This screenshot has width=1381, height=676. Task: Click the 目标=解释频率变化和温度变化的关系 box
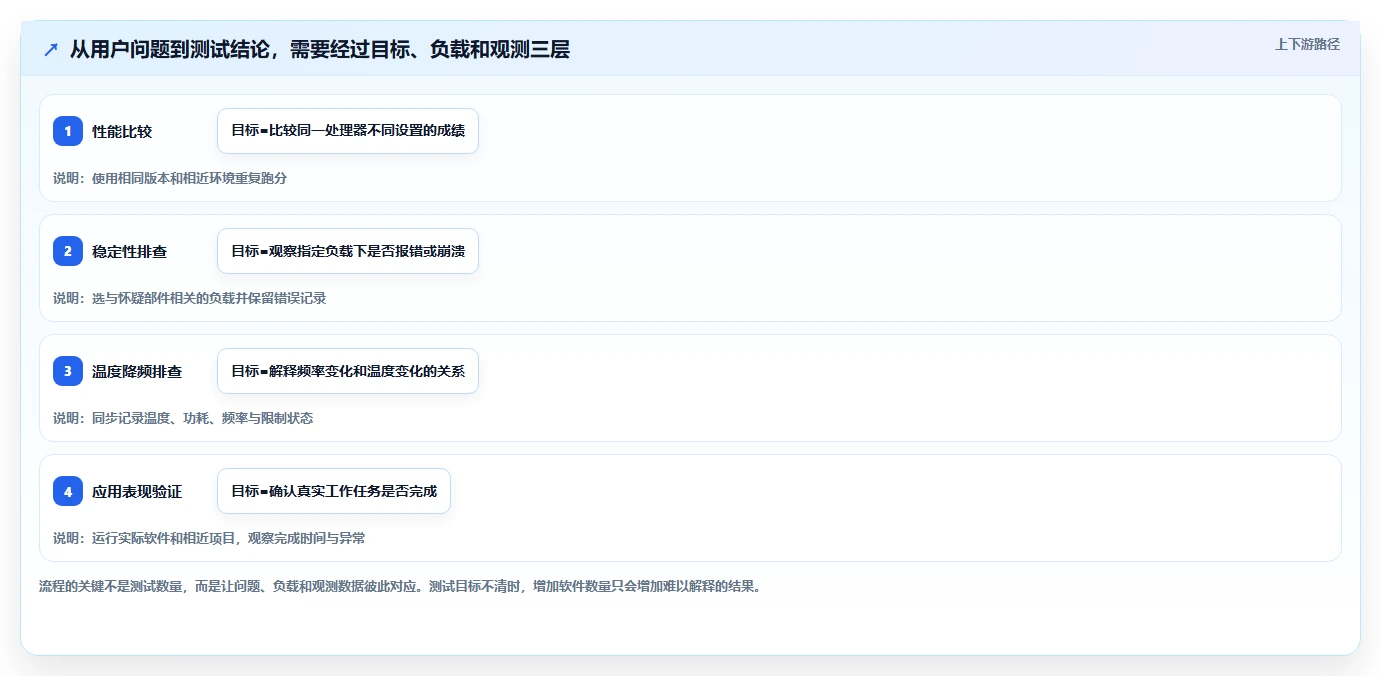pyautogui.click(x=348, y=371)
